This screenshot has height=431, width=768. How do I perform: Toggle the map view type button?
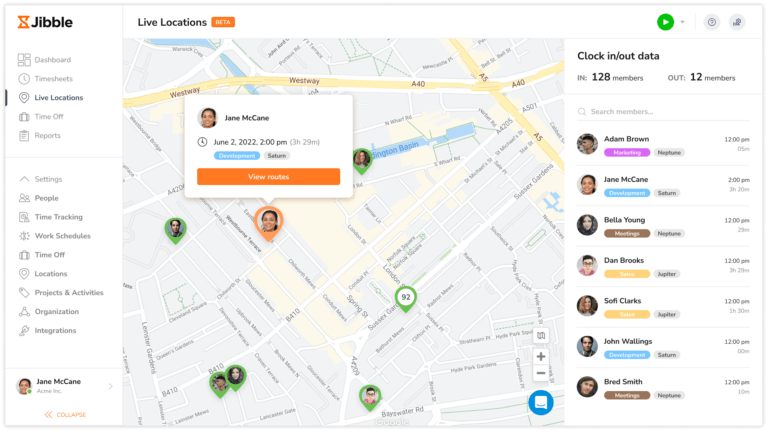coord(541,335)
